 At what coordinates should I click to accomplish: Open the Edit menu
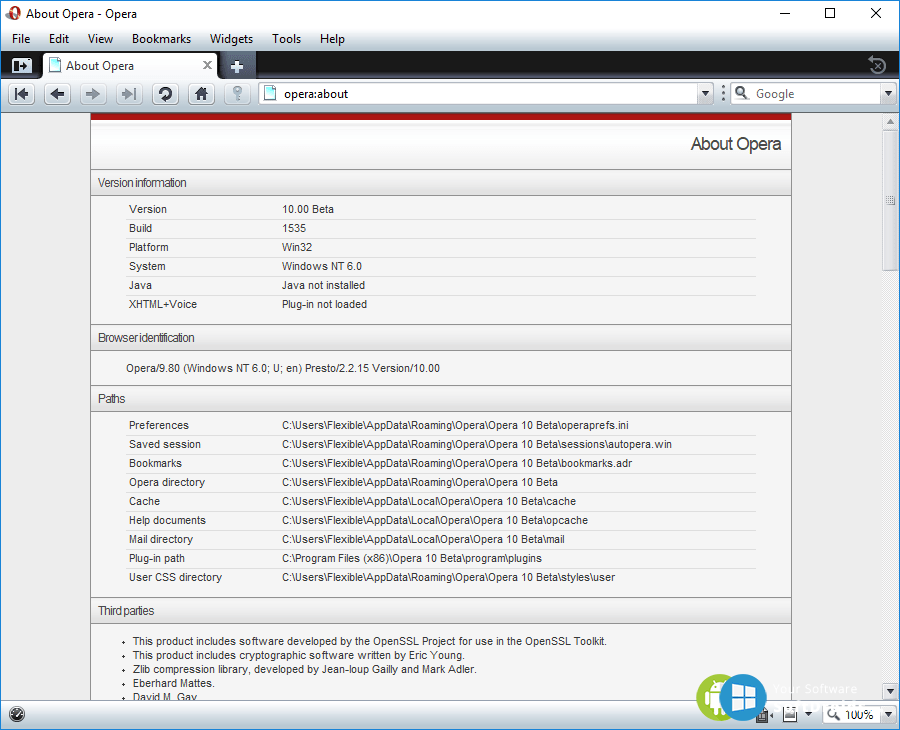pos(59,38)
